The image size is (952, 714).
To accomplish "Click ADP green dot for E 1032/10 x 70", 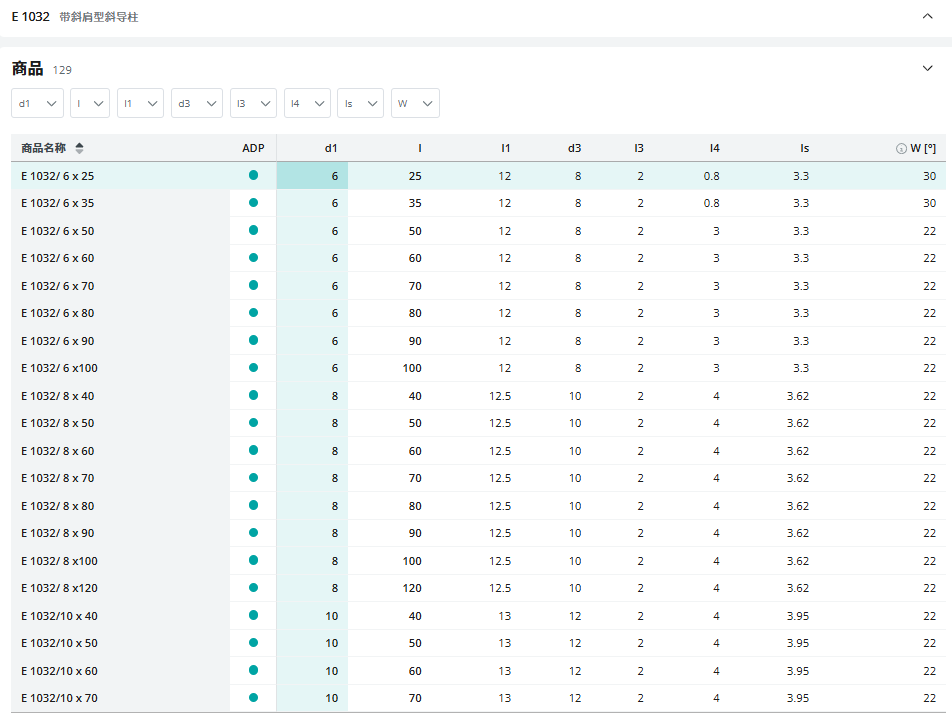I will point(253,697).
